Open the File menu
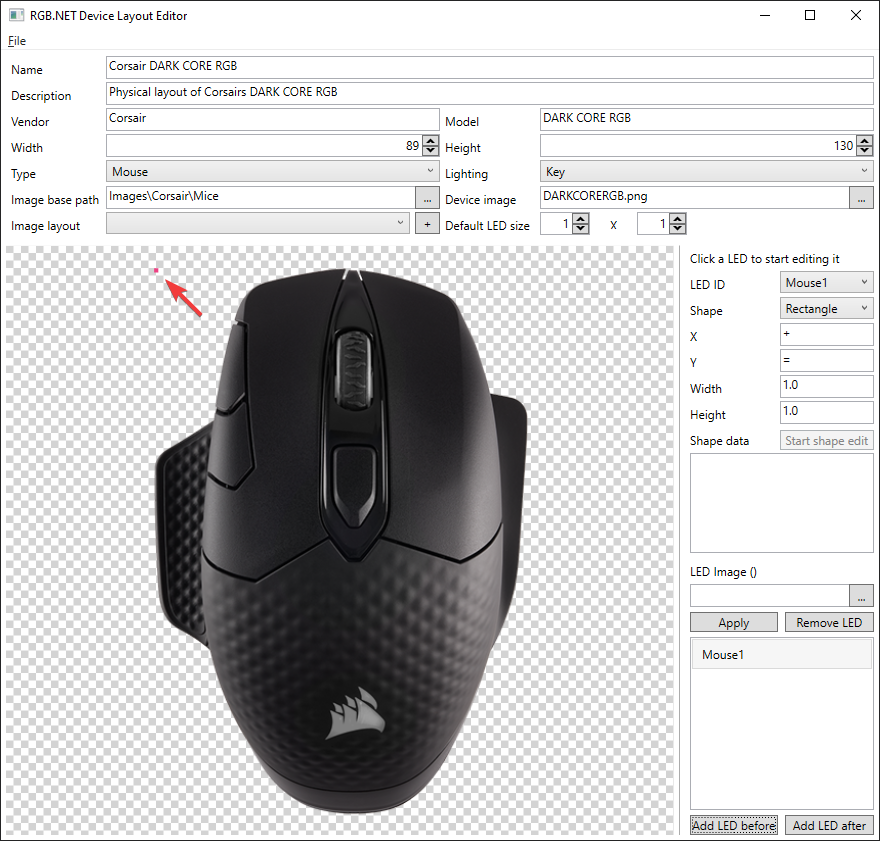The image size is (880, 841). pos(16,40)
